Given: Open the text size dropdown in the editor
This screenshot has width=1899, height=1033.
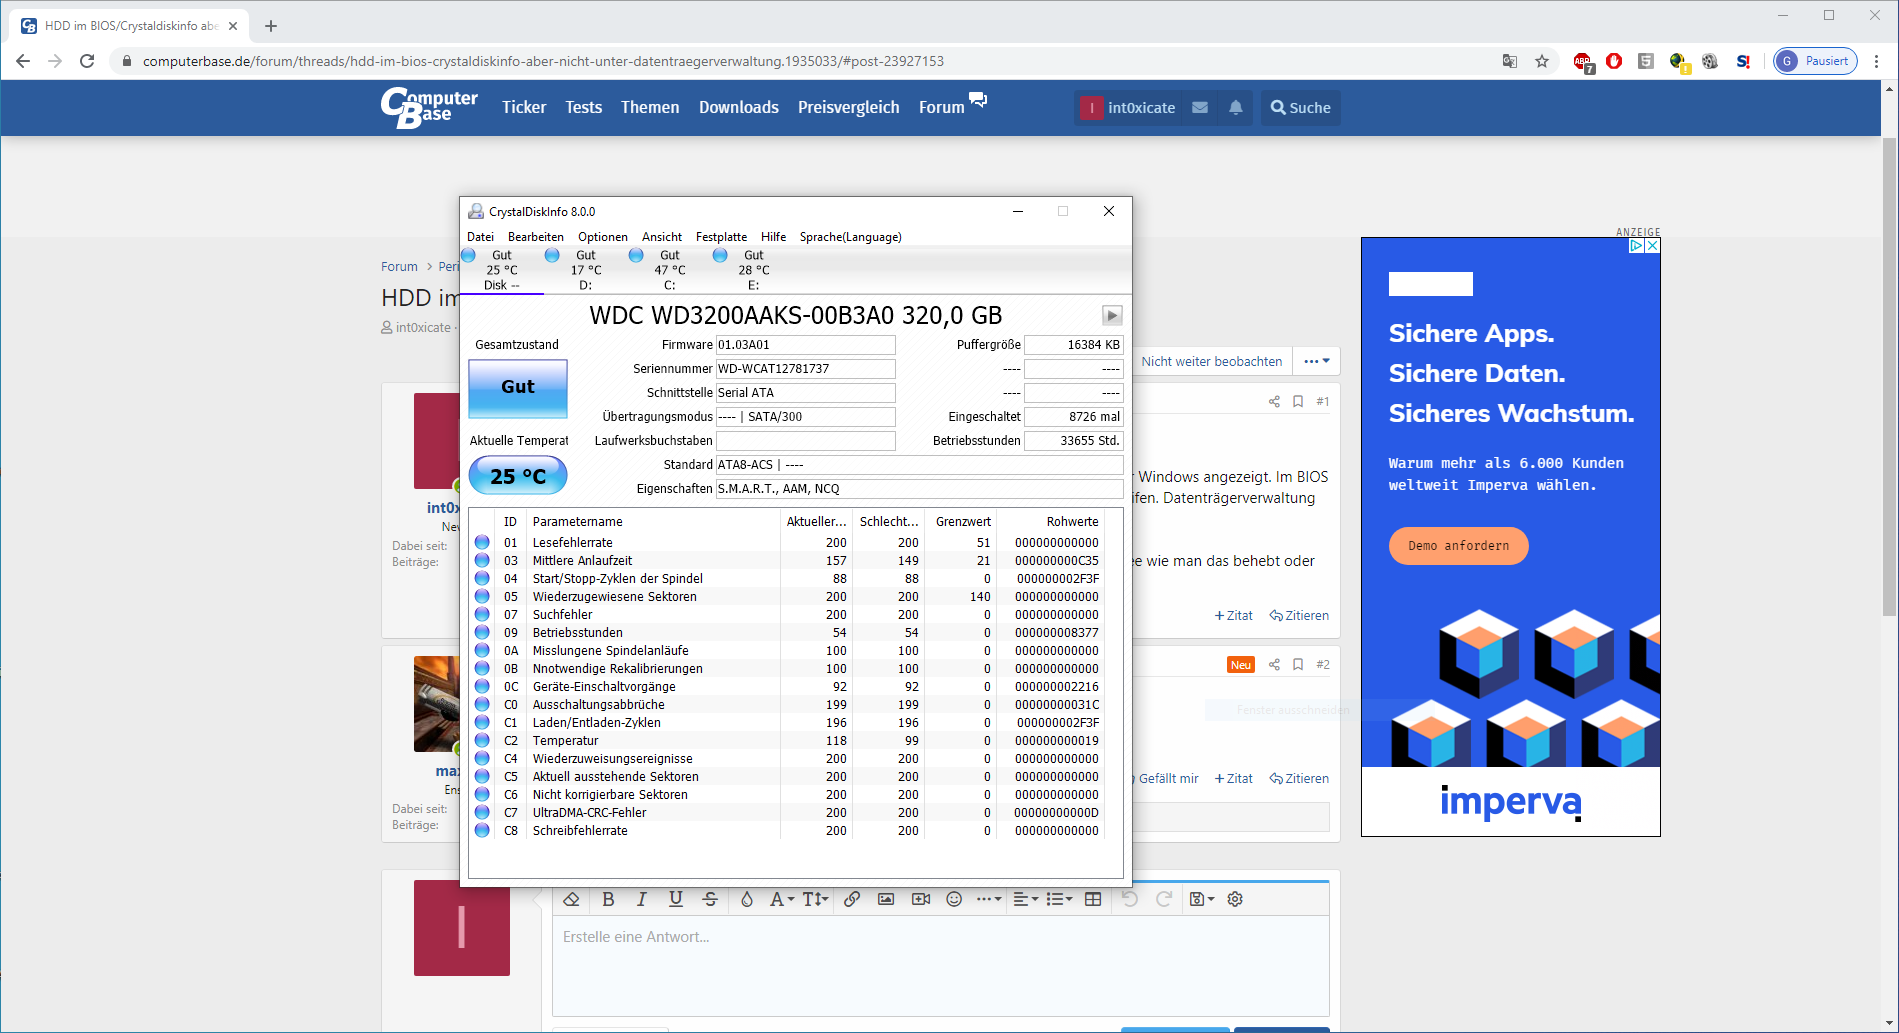Looking at the screenshot, I should (816, 899).
